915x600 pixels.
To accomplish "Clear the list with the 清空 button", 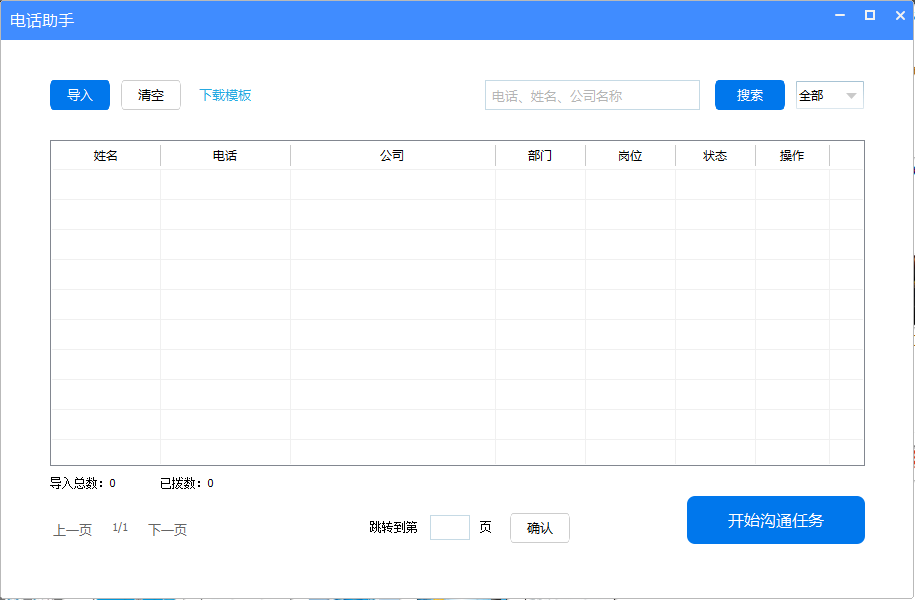I will [151, 95].
